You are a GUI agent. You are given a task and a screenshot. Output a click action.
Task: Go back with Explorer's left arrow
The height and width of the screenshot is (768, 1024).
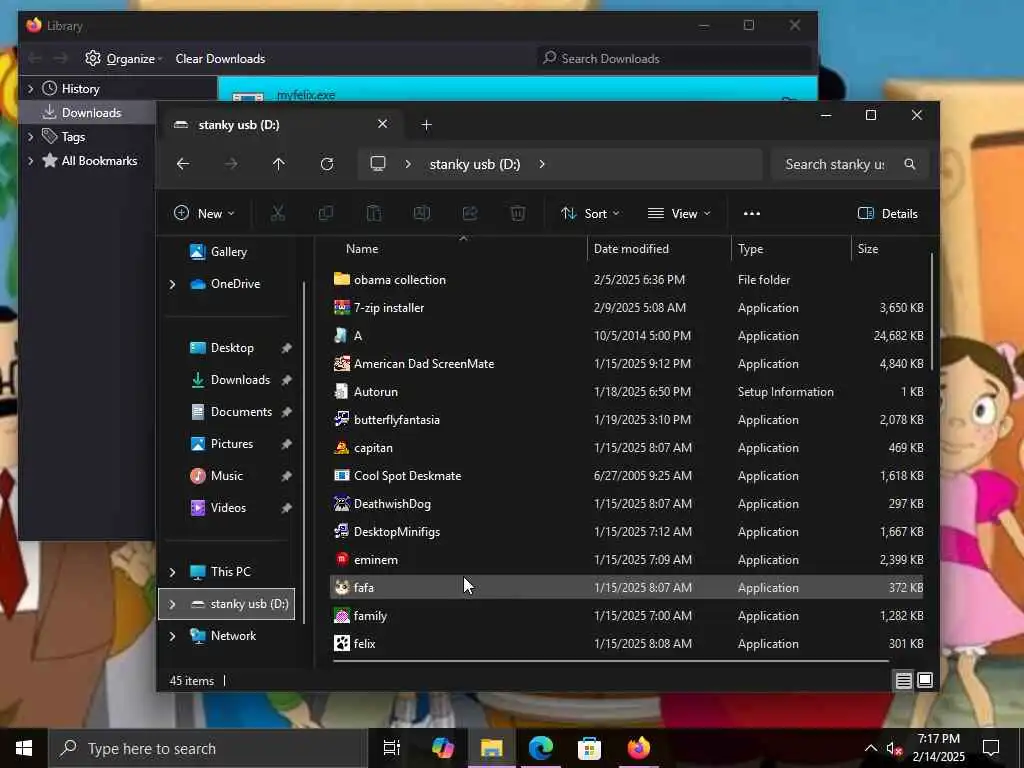point(183,164)
